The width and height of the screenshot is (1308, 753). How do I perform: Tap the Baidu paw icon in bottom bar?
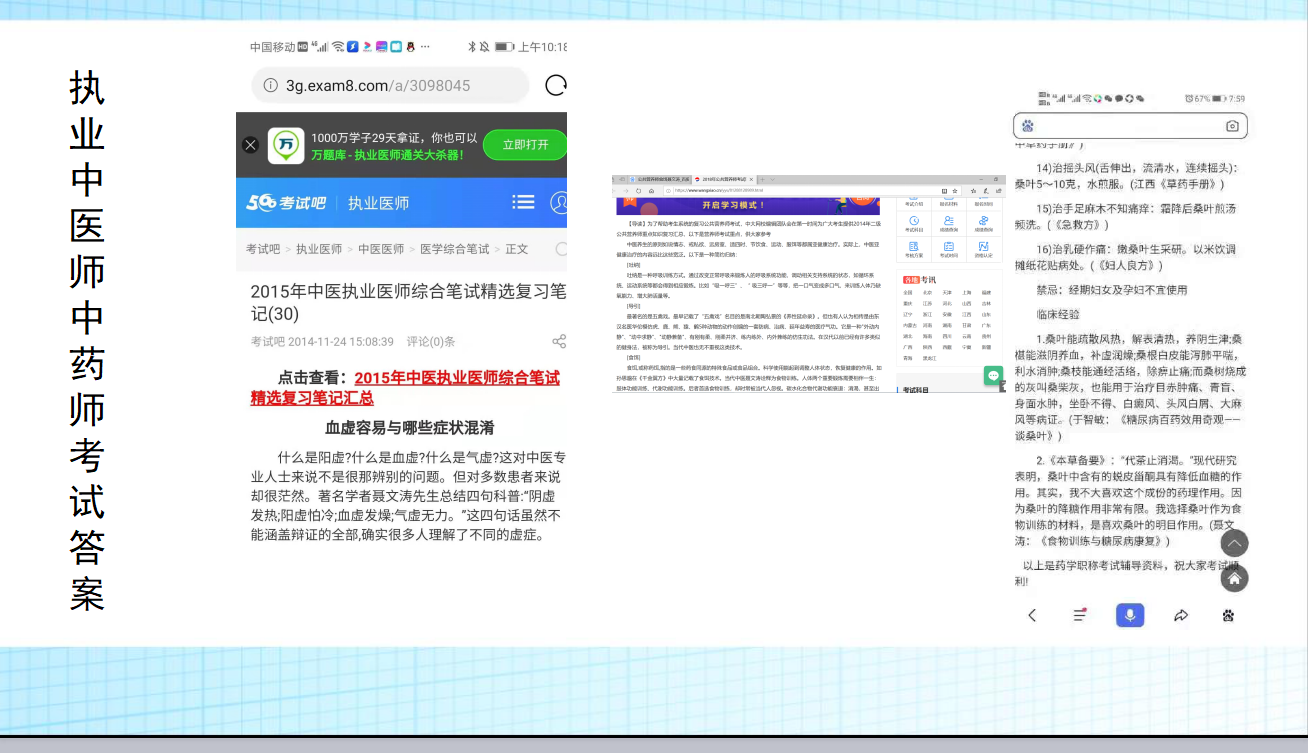[x=1228, y=615]
